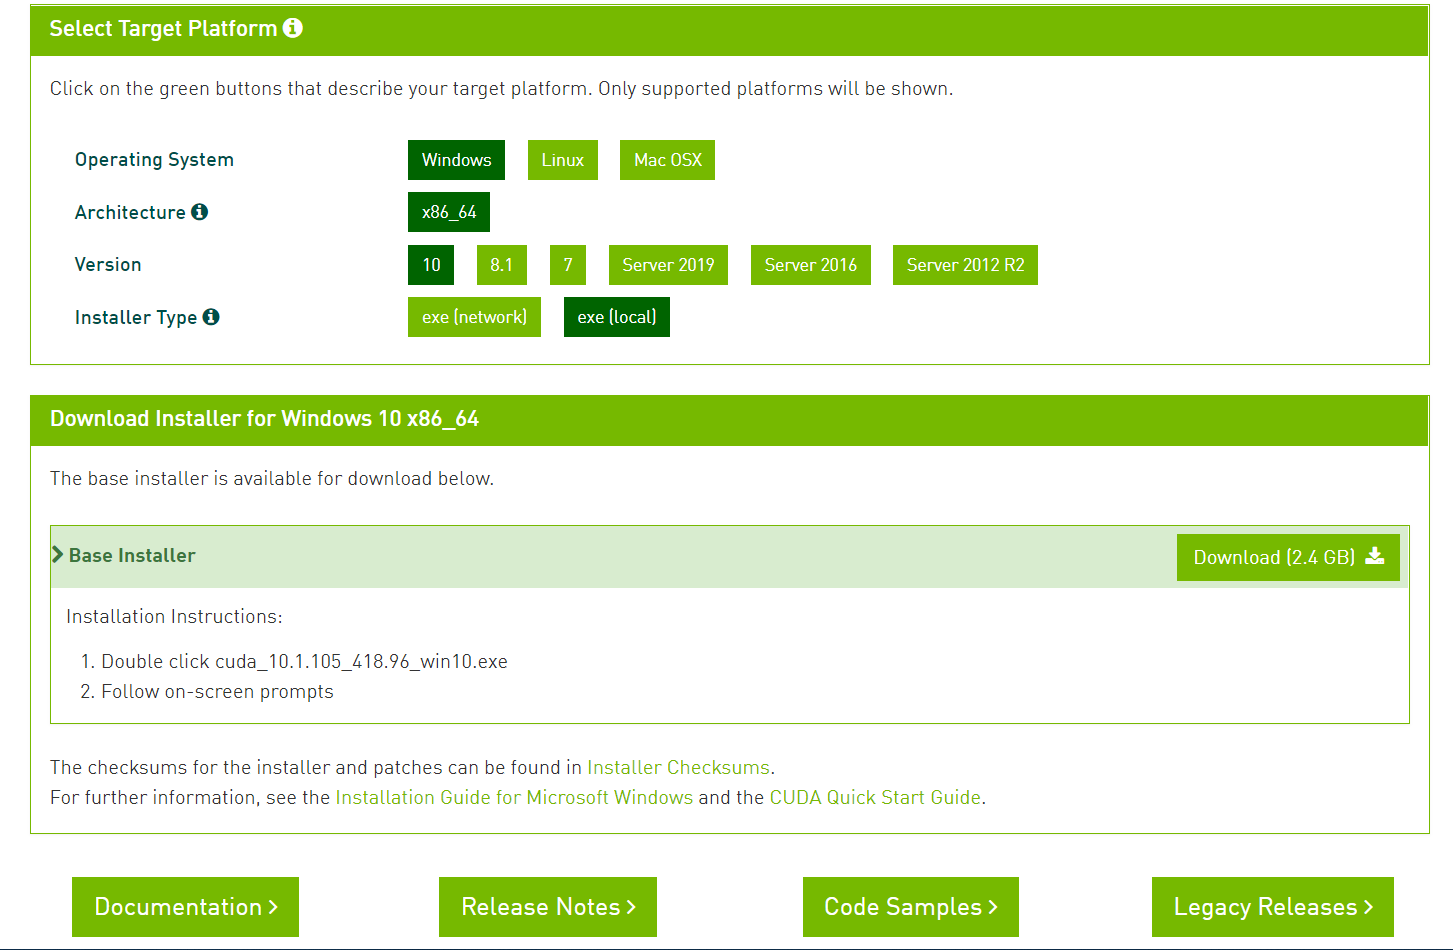The image size is (1453, 950).
Task: Open the Release Notes page
Action: [x=548, y=907]
